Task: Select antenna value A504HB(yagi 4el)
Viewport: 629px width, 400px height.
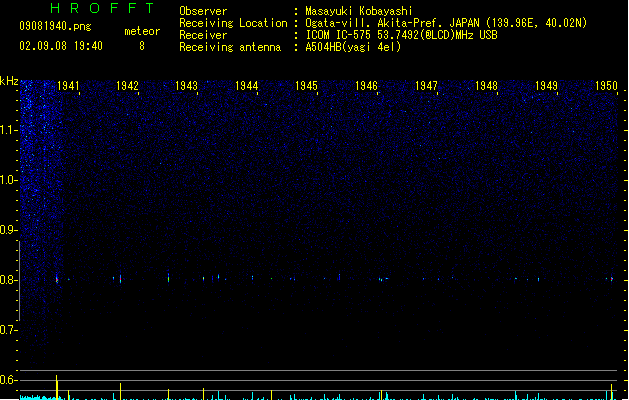Action: pos(353,47)
